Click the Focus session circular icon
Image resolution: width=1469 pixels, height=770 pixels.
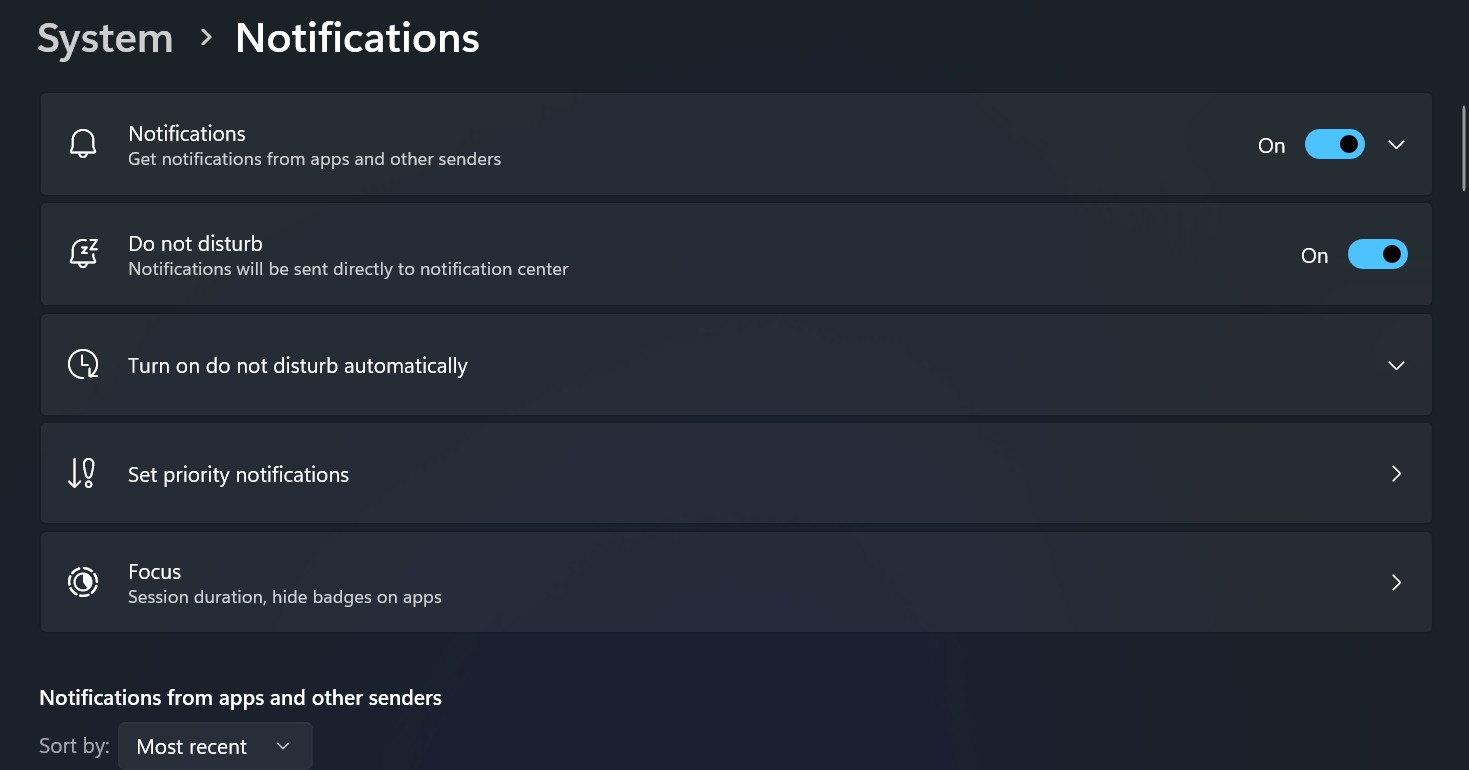[83, 582]
